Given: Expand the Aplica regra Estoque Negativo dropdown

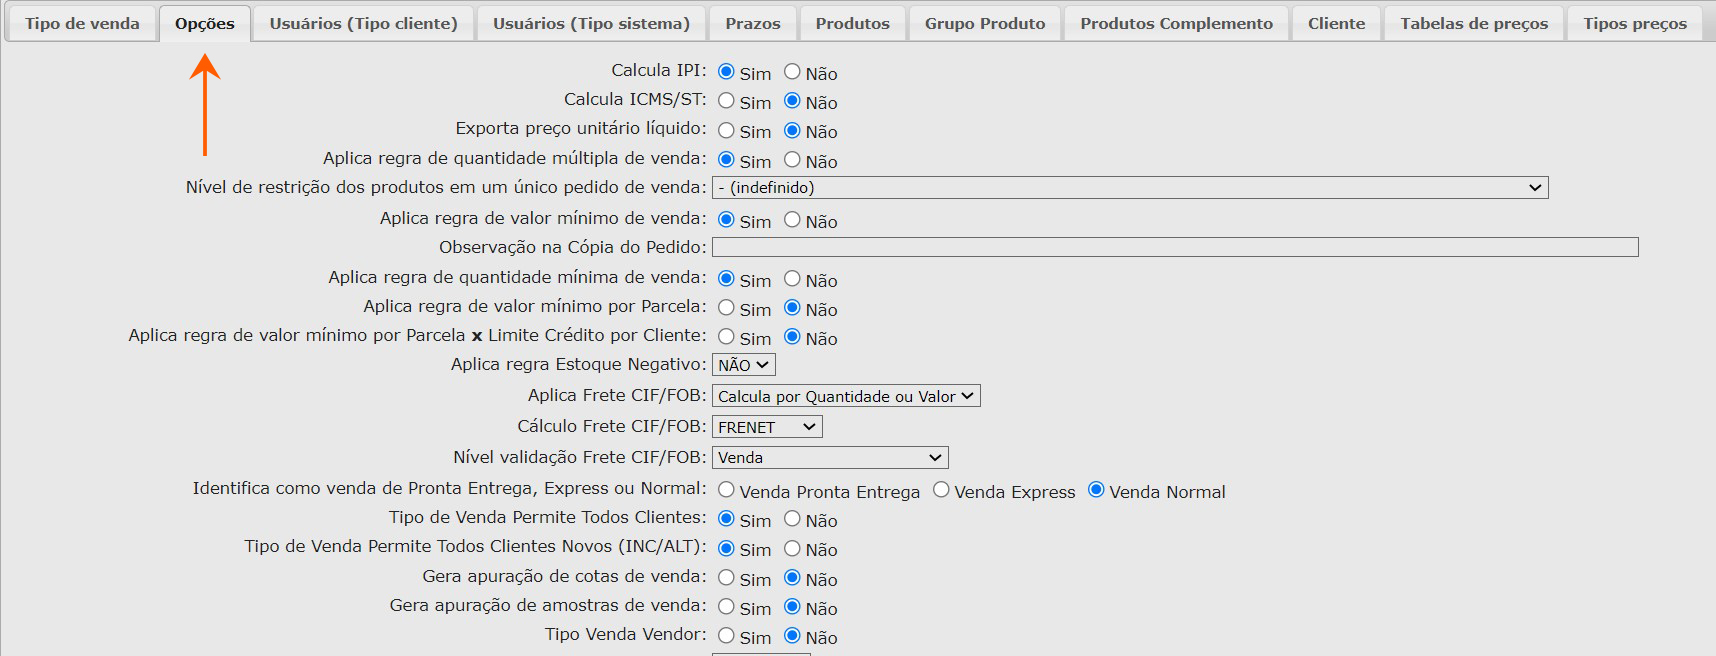Looking at the screenshot, I should pyautogui.click(x=743, y=365).
